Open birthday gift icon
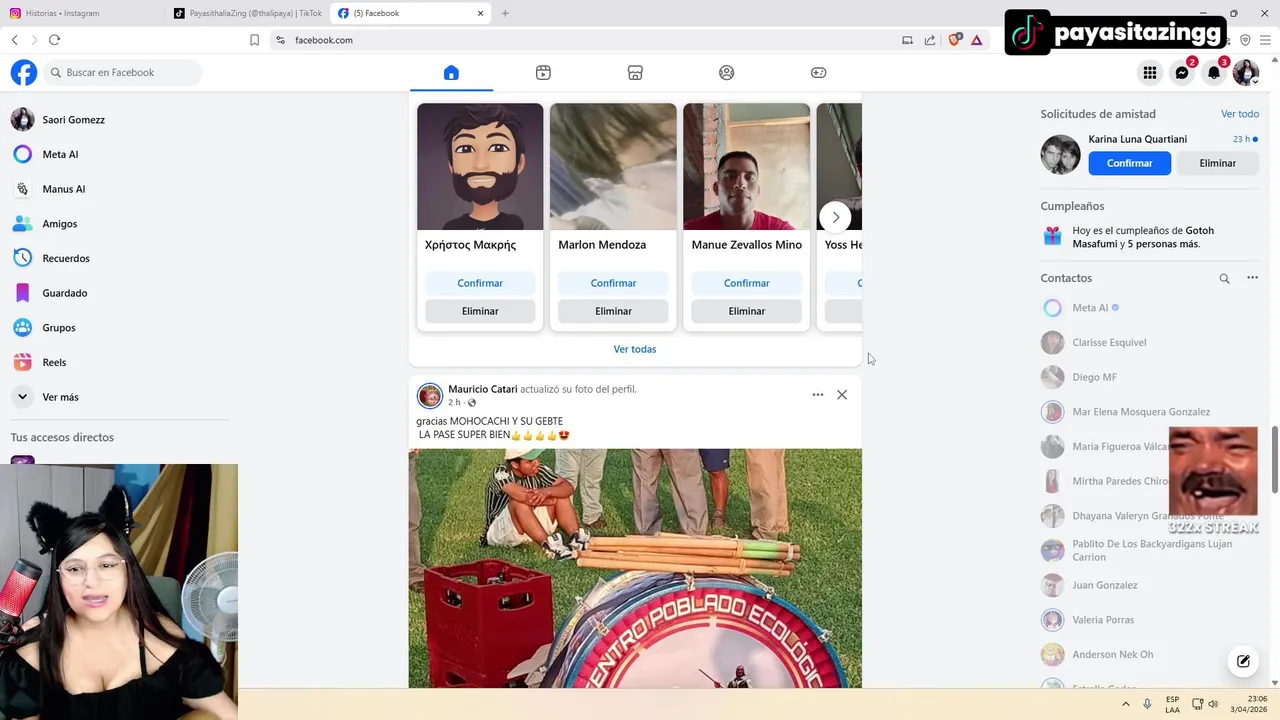The height and width of the screenshot is (720, 1280). tap(1052, 236)
